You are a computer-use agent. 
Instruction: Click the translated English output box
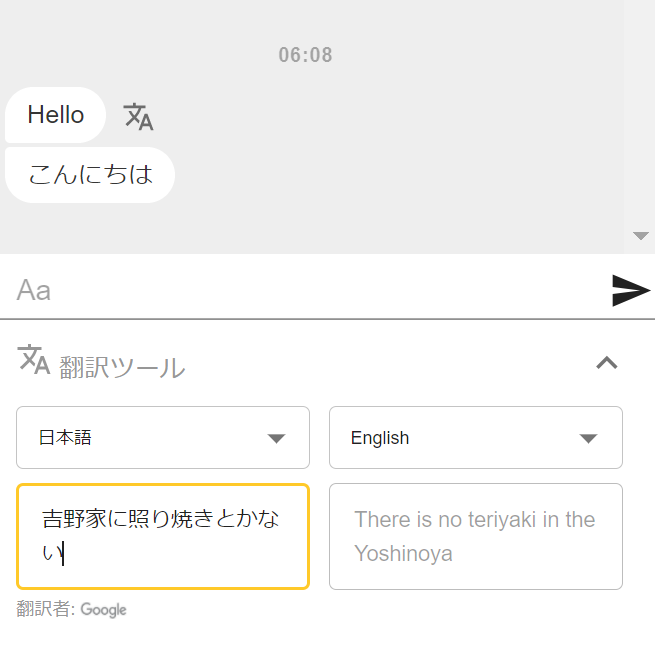click(476, 536)
